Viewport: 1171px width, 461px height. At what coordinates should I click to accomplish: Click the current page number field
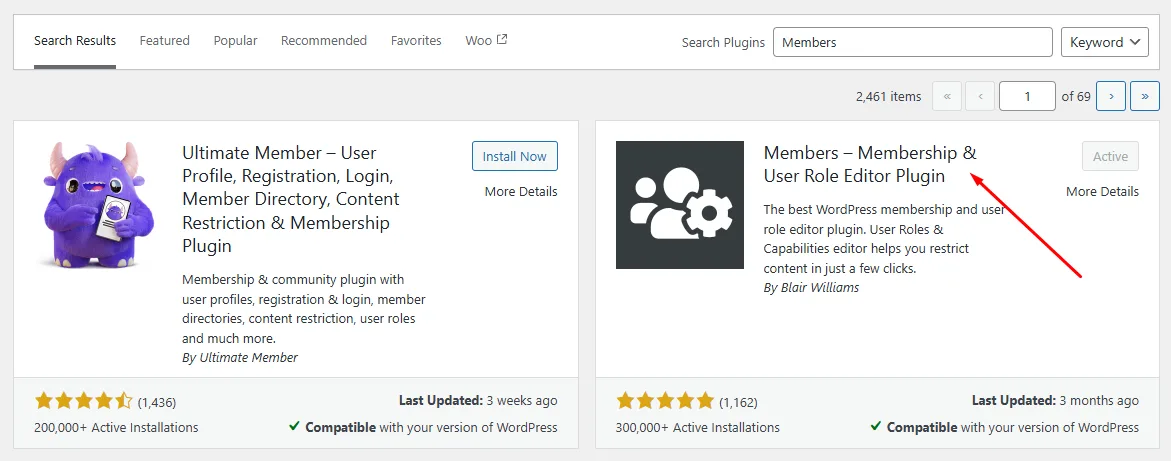1027,96
